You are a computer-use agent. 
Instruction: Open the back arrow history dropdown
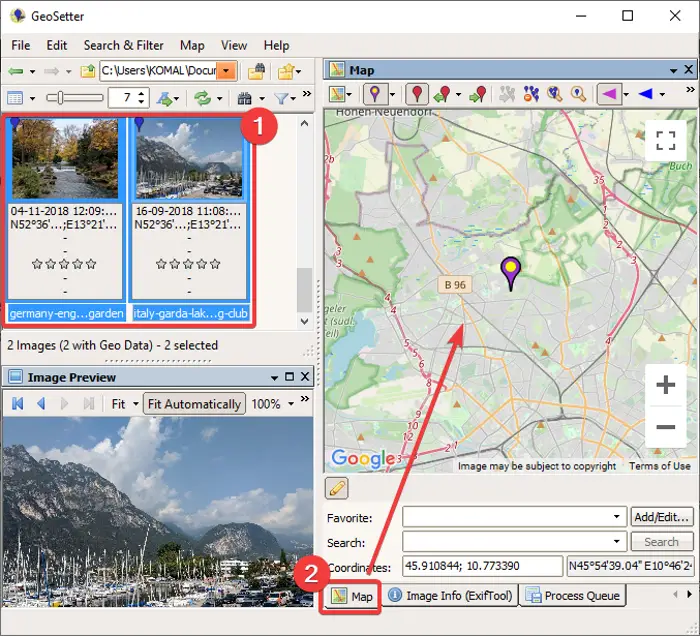click(x=33, y=71)
